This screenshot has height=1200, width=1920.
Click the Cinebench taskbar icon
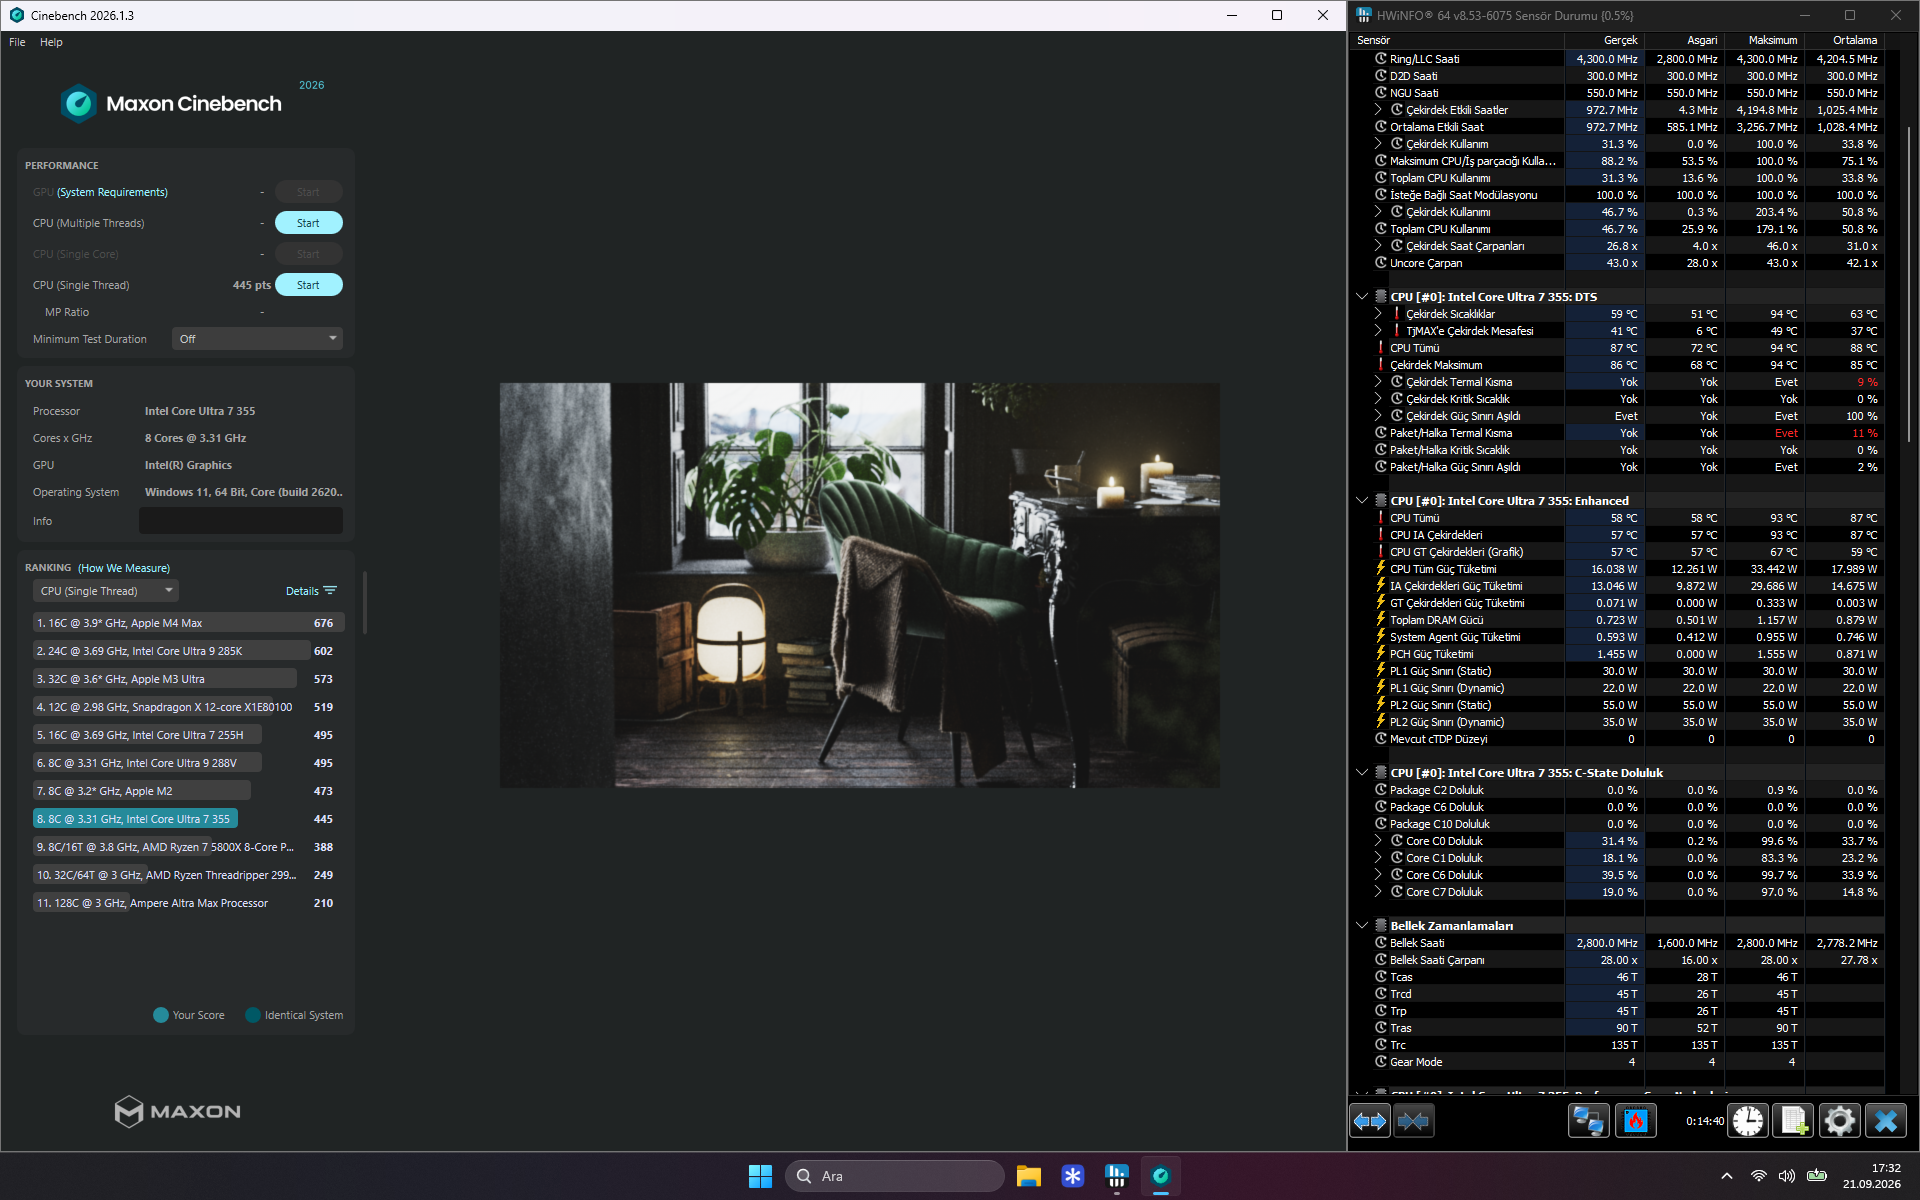point(1161,1176)
